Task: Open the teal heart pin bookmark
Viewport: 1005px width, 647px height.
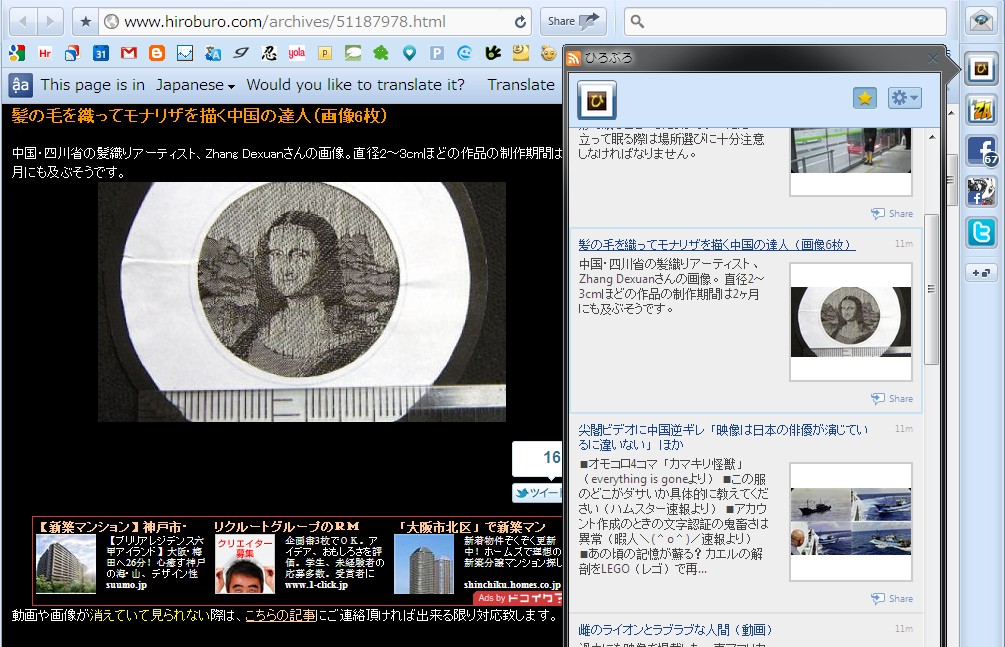Action: pyautogui.click(x=409, y=53)
